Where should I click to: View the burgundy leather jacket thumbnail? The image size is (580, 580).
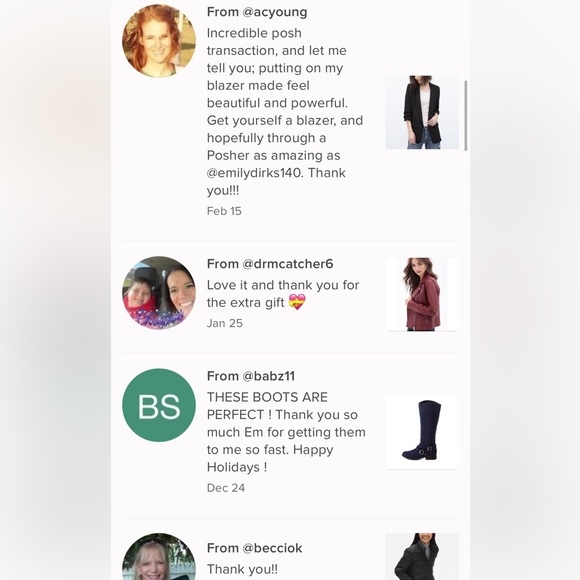point(422,294)
